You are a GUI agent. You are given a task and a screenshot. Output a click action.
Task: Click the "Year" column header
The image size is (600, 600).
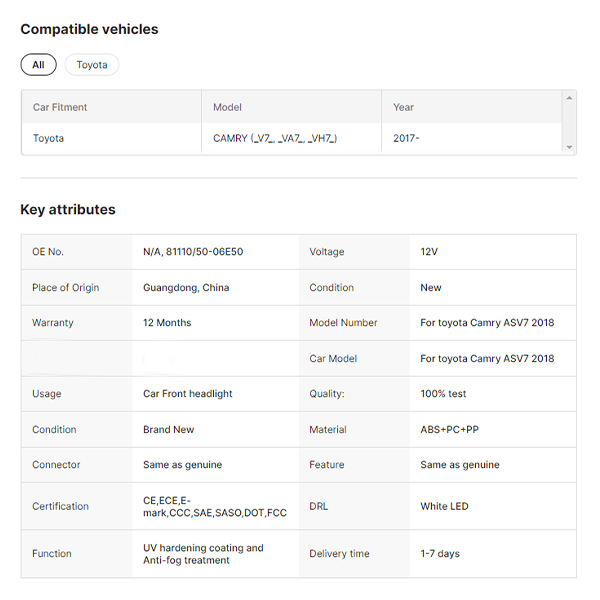coord(403,107)
